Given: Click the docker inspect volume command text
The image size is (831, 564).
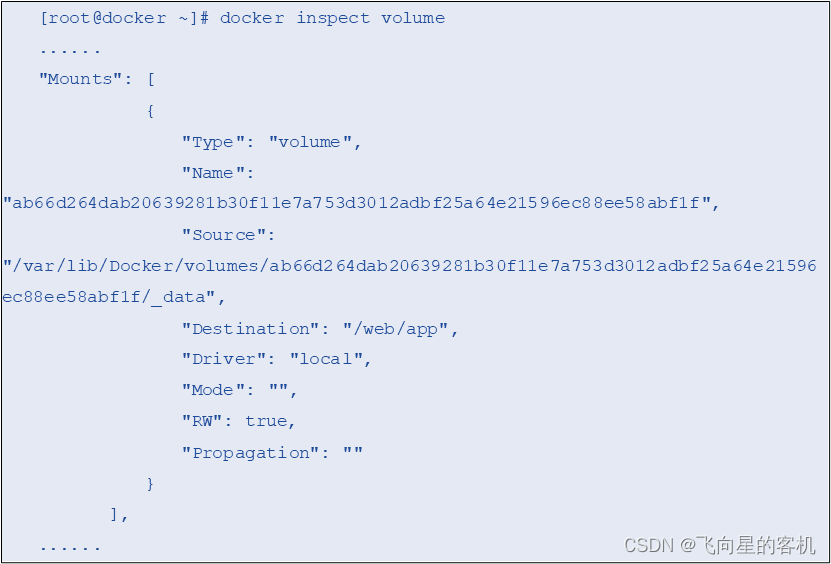Looking at the screenshot, I should [332, 18].
